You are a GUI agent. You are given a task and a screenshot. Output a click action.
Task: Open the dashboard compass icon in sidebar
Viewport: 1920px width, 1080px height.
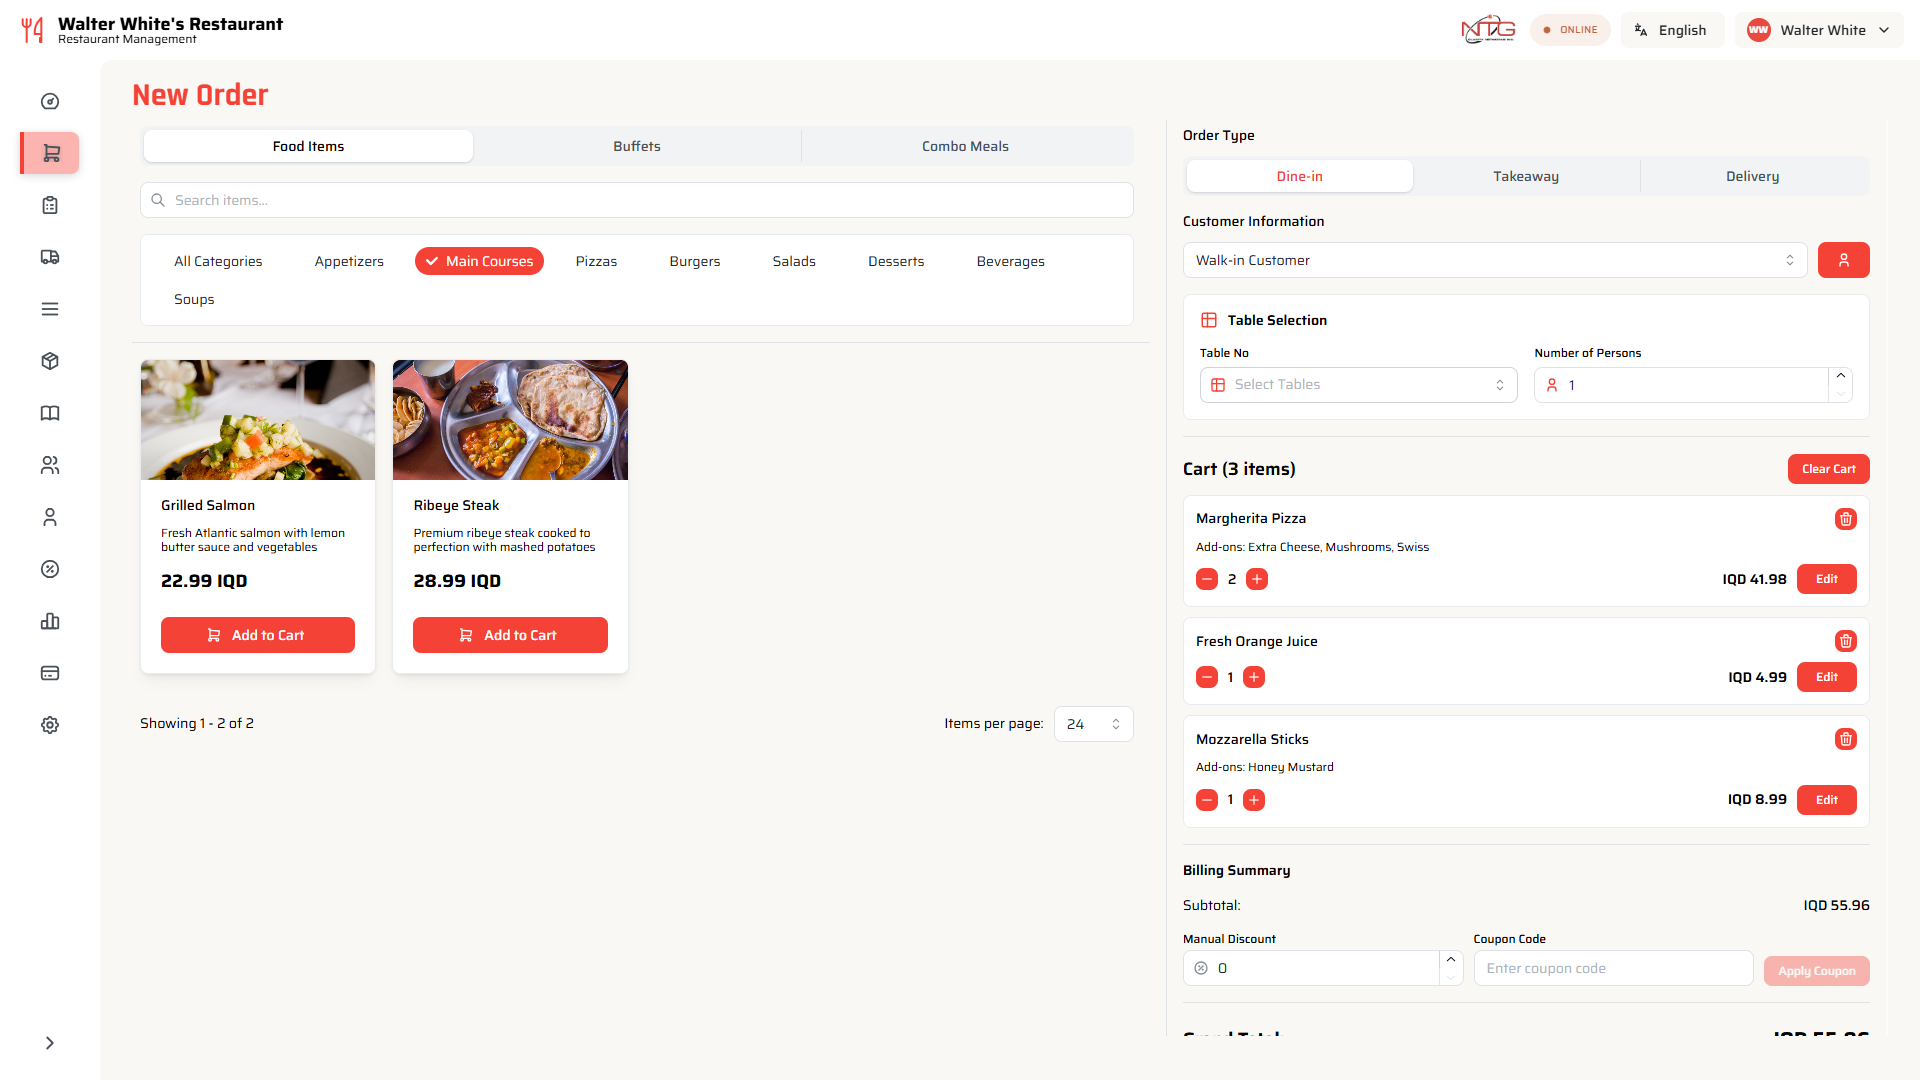click(x=50, y=101)
